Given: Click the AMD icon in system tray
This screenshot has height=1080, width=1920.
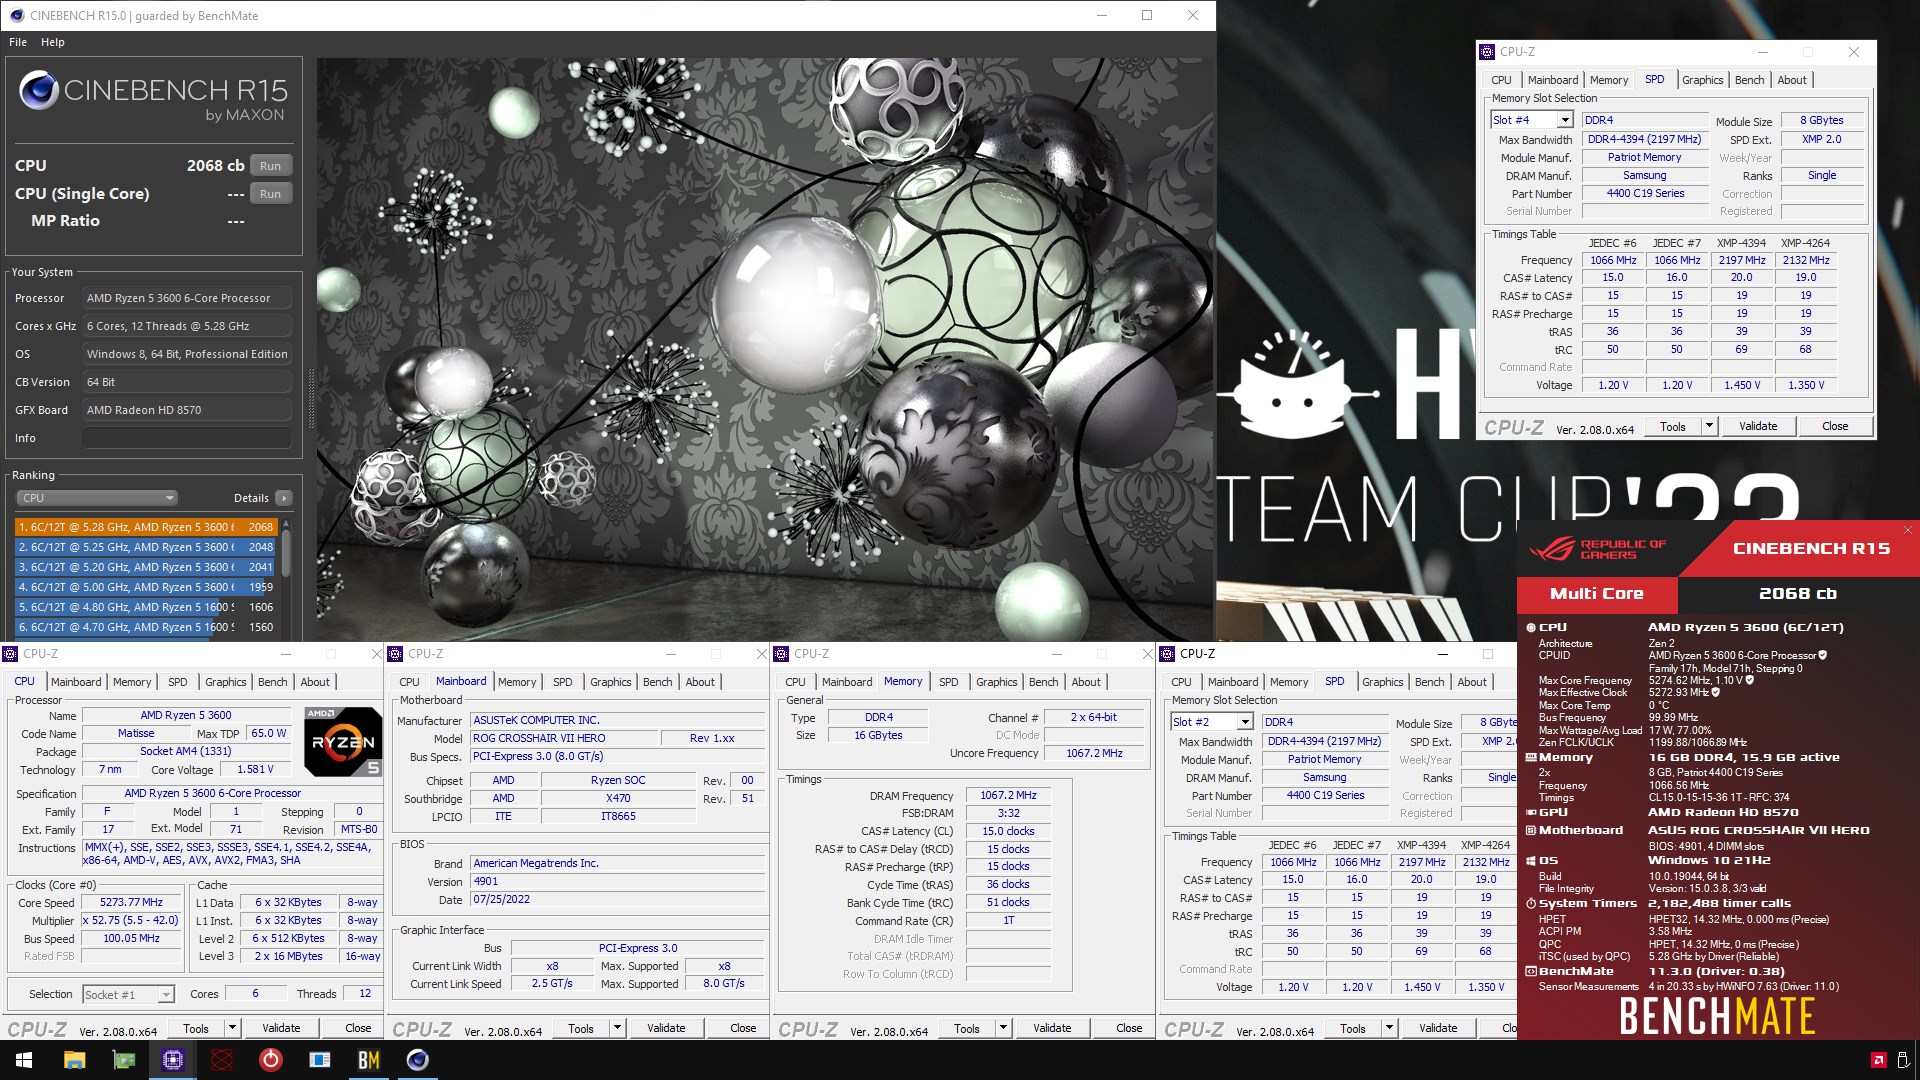Looking at the screenshot, I should pyautogui.click(x=1878, y=1060).
